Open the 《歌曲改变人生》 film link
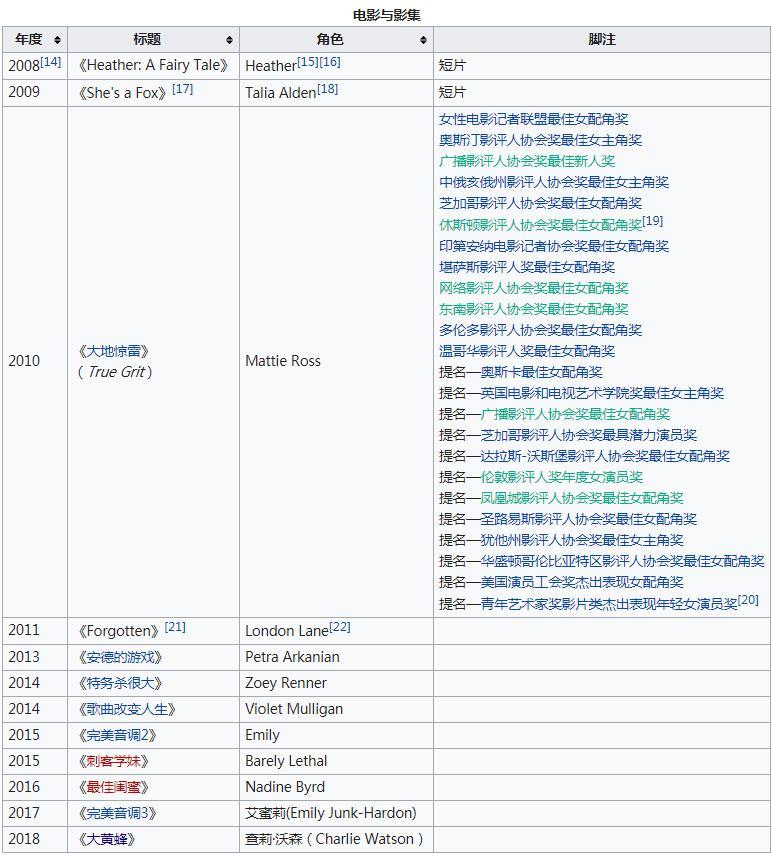This screenshot has width=772, height=856. coord(126,709)
